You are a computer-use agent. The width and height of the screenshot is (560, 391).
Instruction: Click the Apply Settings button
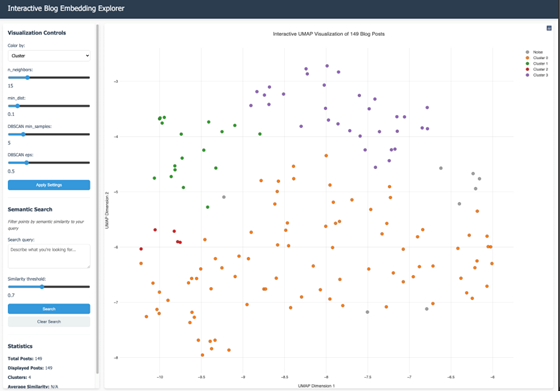click(x=49, y=185)
